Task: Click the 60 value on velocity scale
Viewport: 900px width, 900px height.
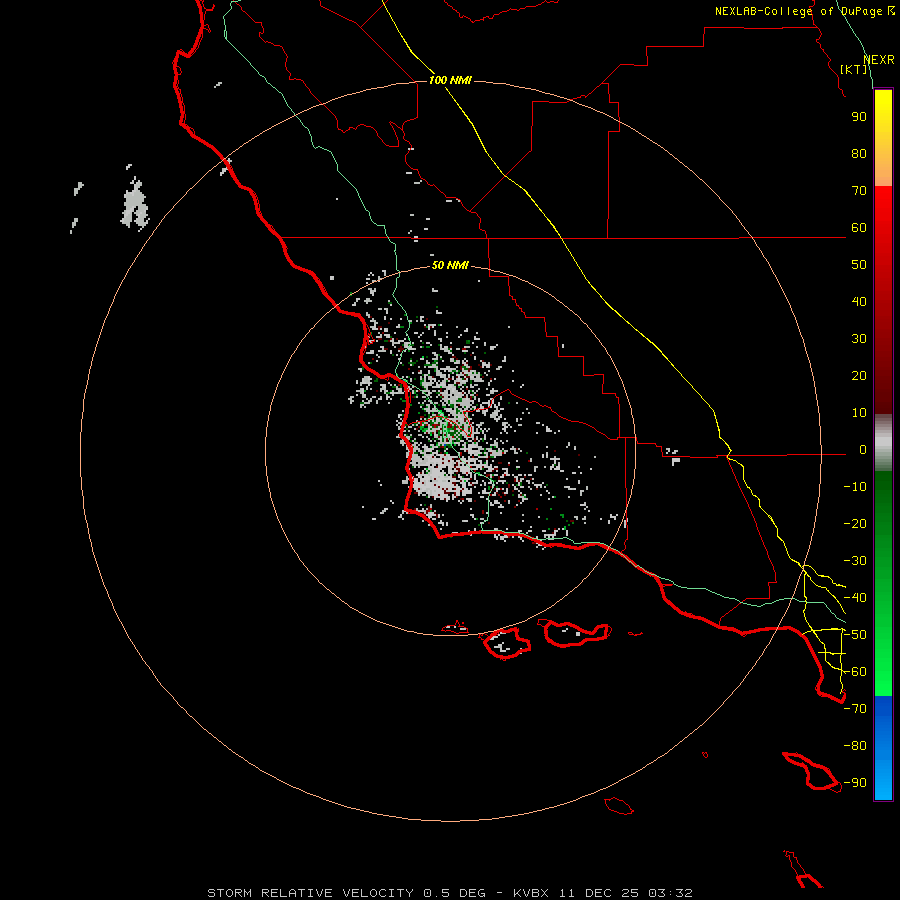Action: (x=859, y=228)
